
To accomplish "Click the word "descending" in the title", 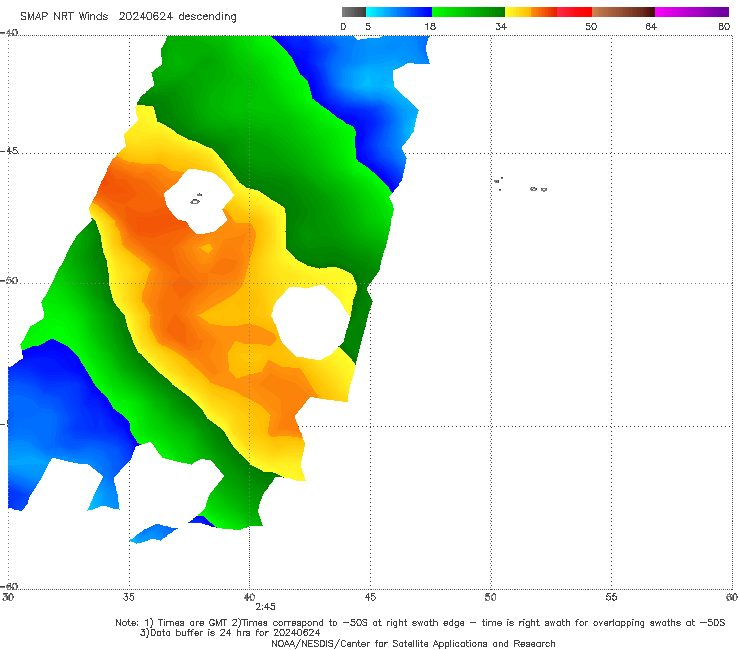I will coord(208,17).
